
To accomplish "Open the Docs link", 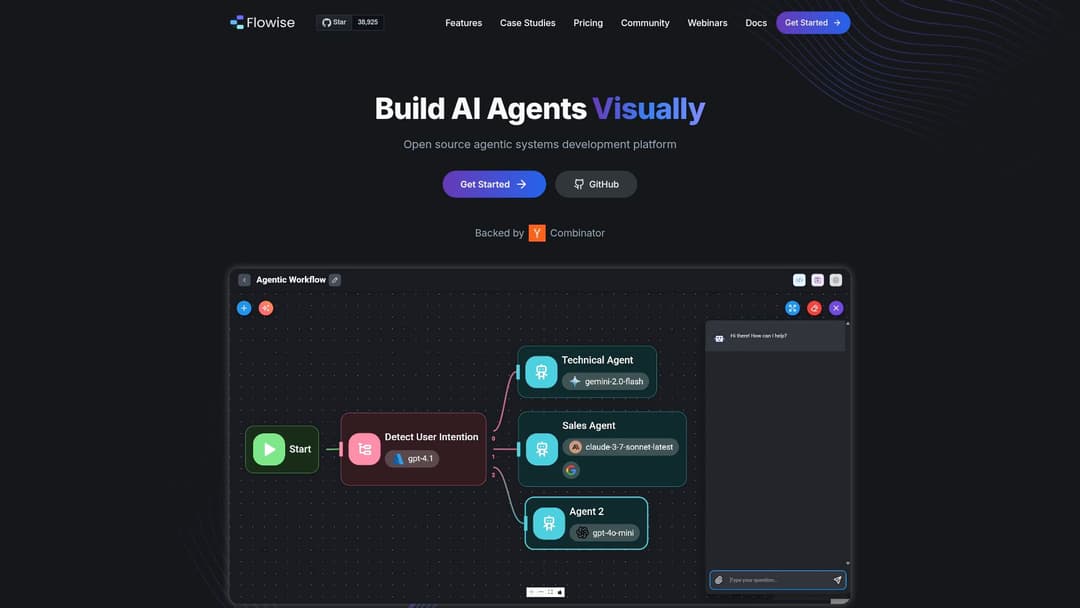I will point(756,23).
